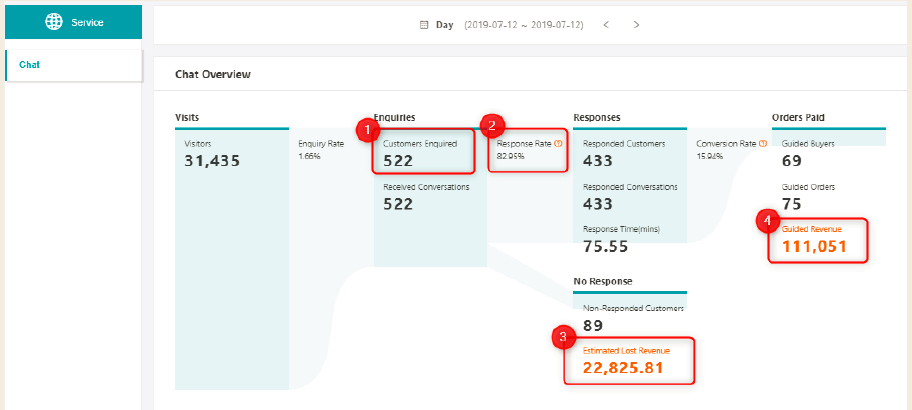Click the Responded Conversations label

pyautogui.click(x=630, y=187)
